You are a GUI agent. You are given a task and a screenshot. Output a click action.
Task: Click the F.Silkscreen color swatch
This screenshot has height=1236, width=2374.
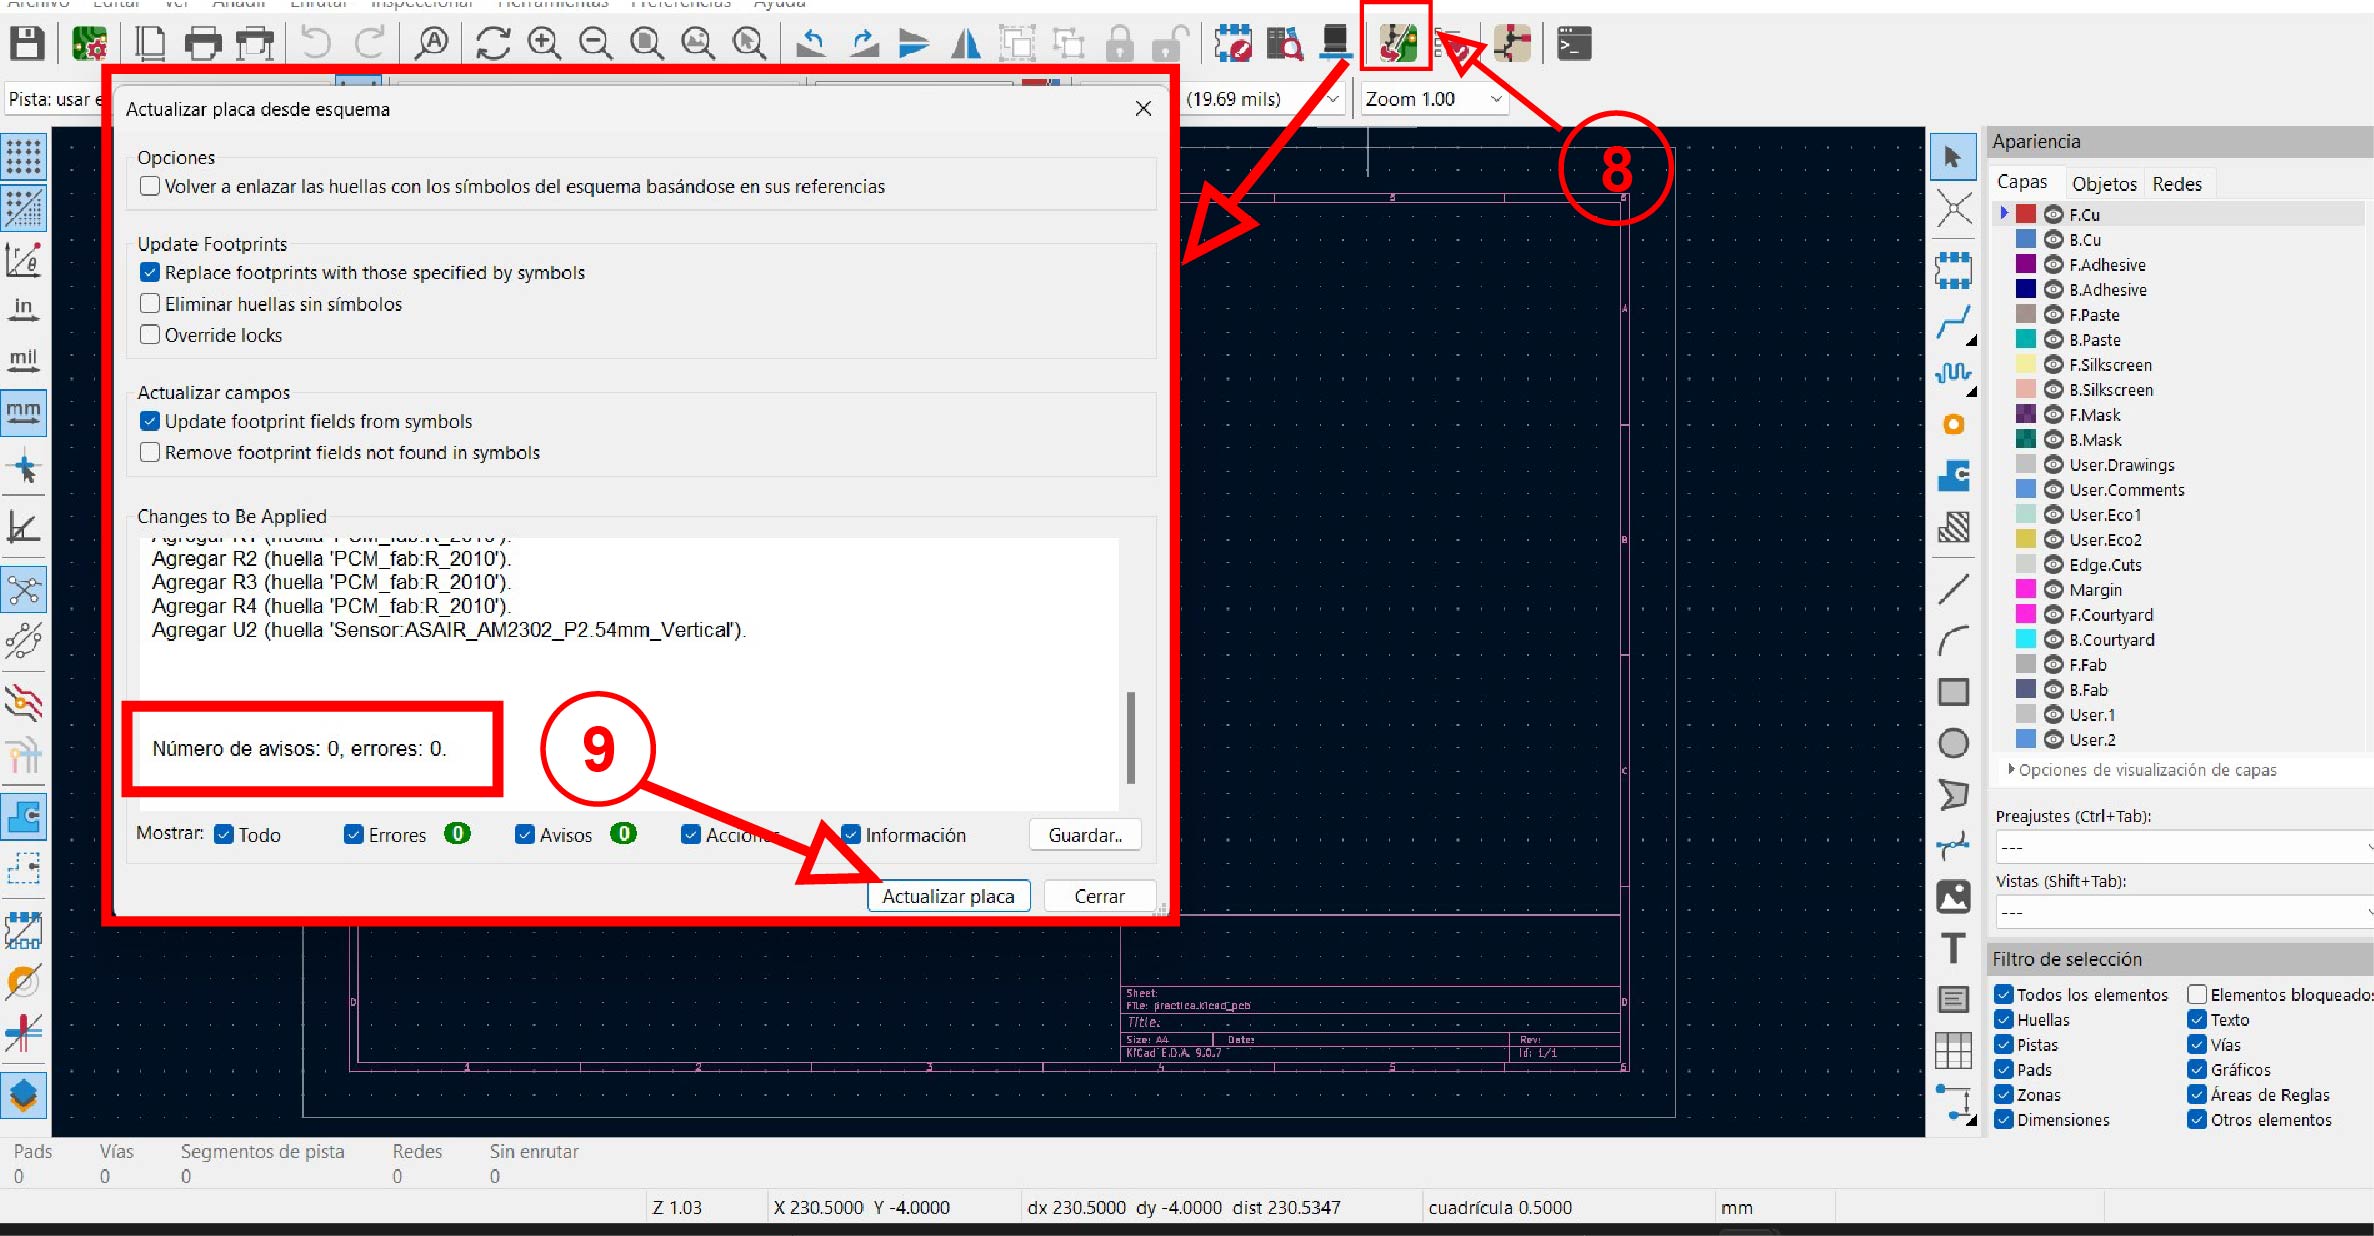(2025, 365)
